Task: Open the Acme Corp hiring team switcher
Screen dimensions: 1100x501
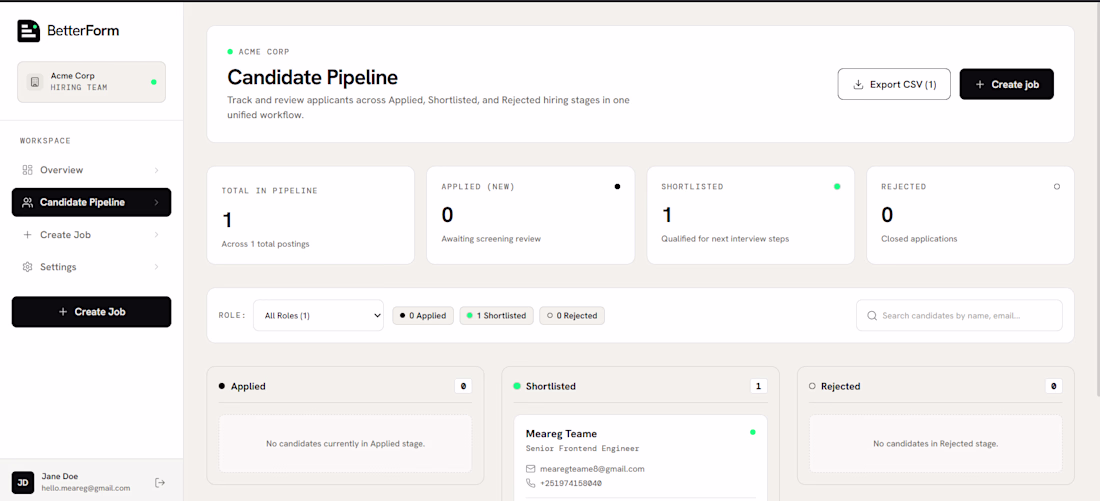Action: [x=91, y=82]
